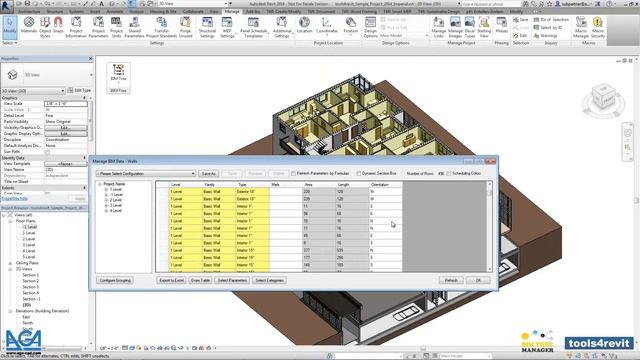Click the table's vertical scrollbar

489,227
